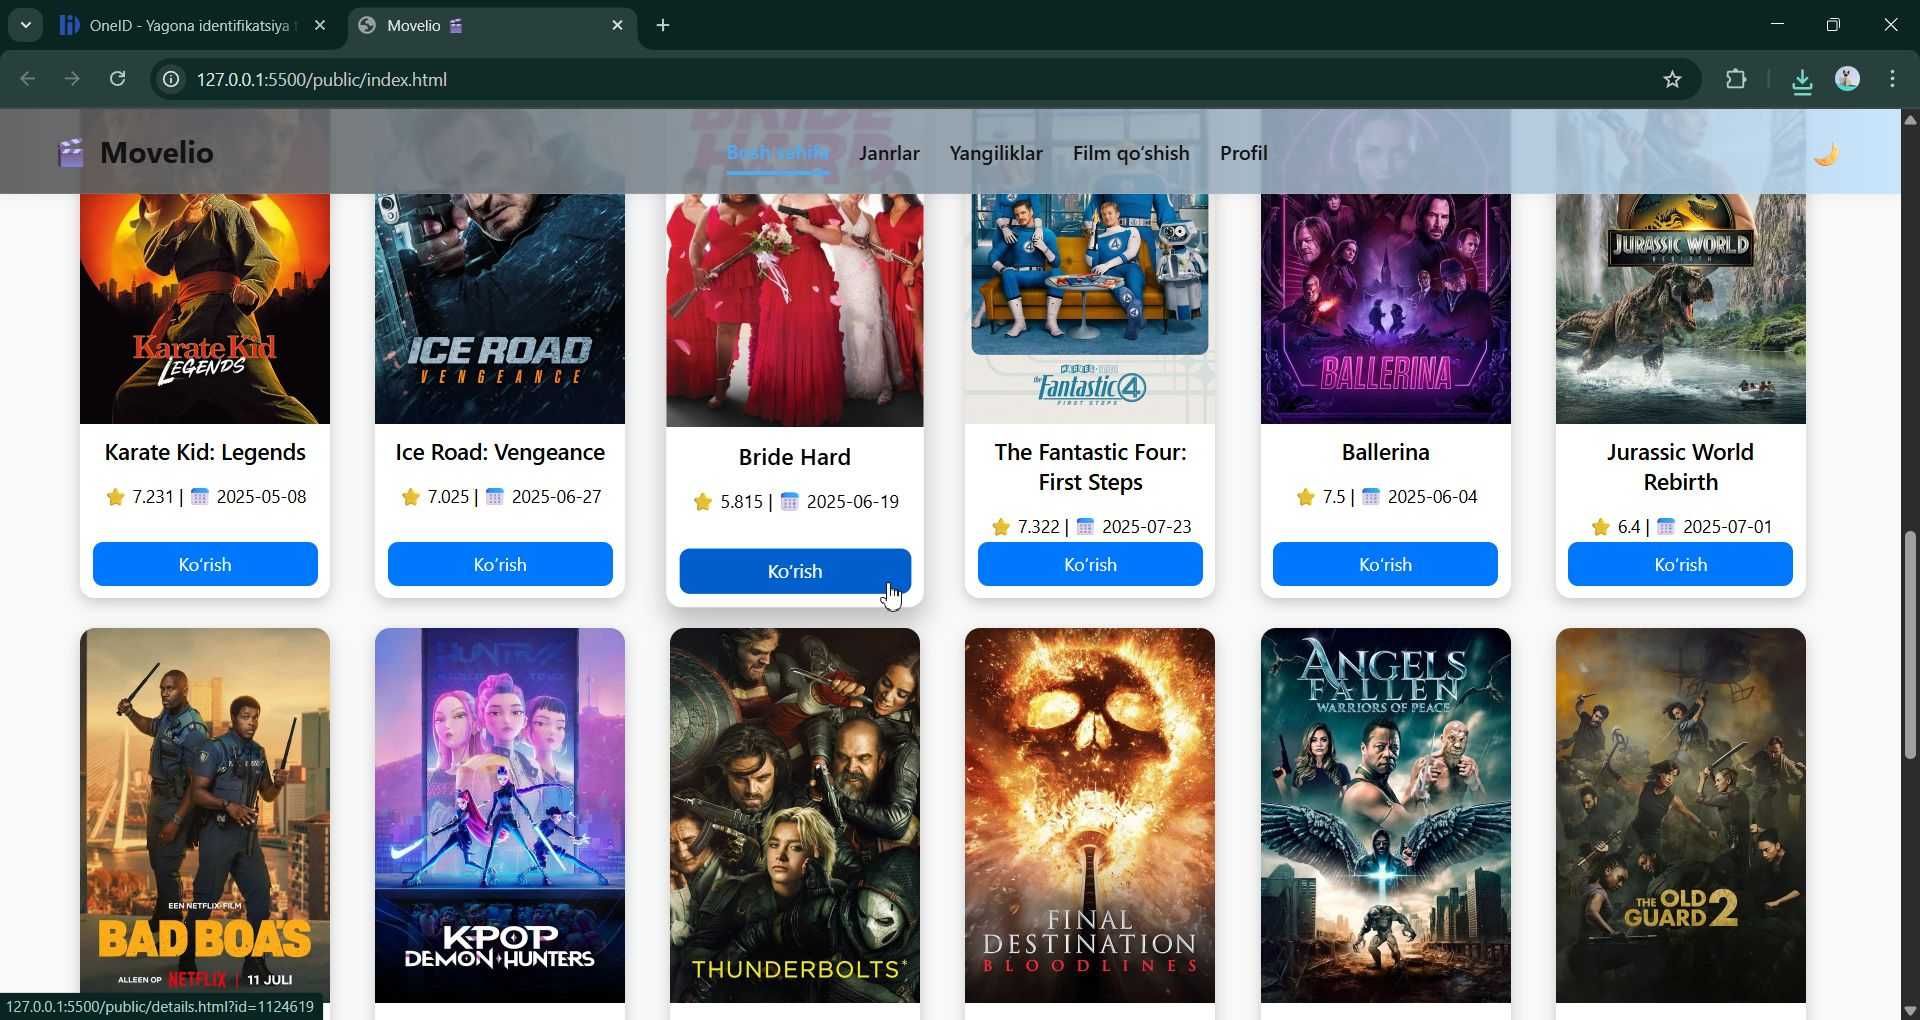Click Ko'rish under The Fantastic Four: First Steps

pos(1090,564)
